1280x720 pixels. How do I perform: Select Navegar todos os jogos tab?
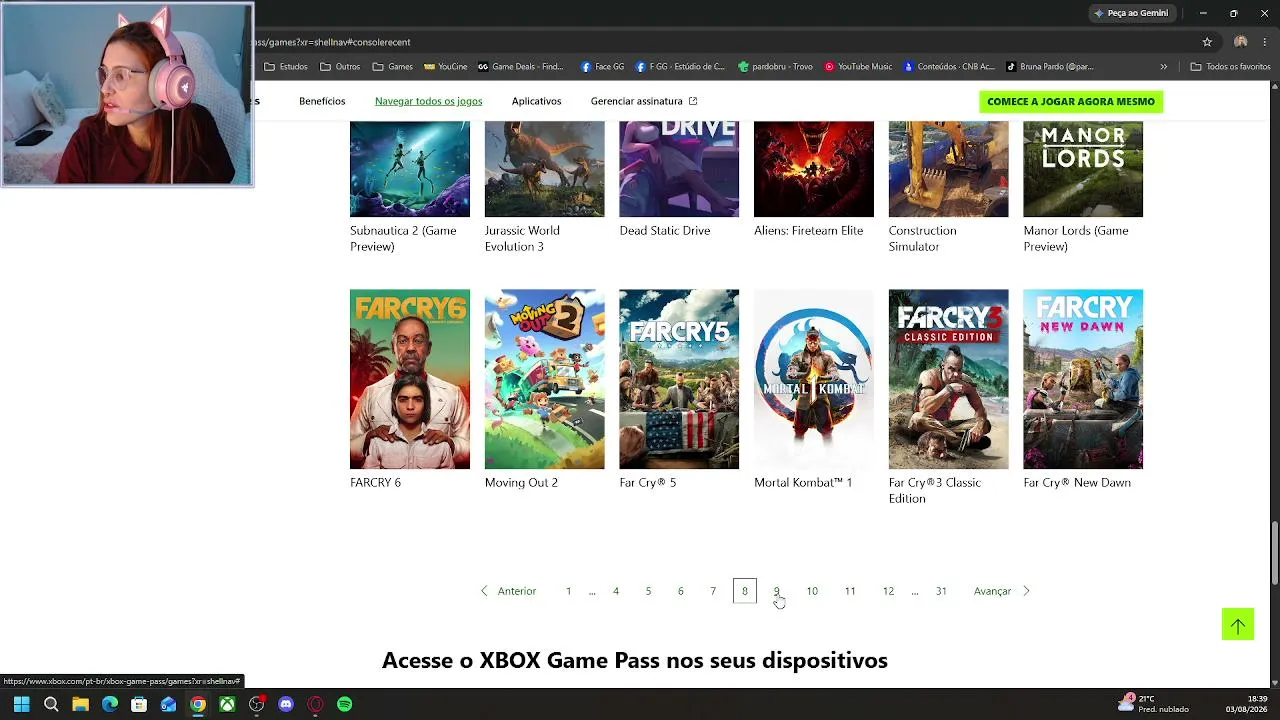click(x=428, y=101)
